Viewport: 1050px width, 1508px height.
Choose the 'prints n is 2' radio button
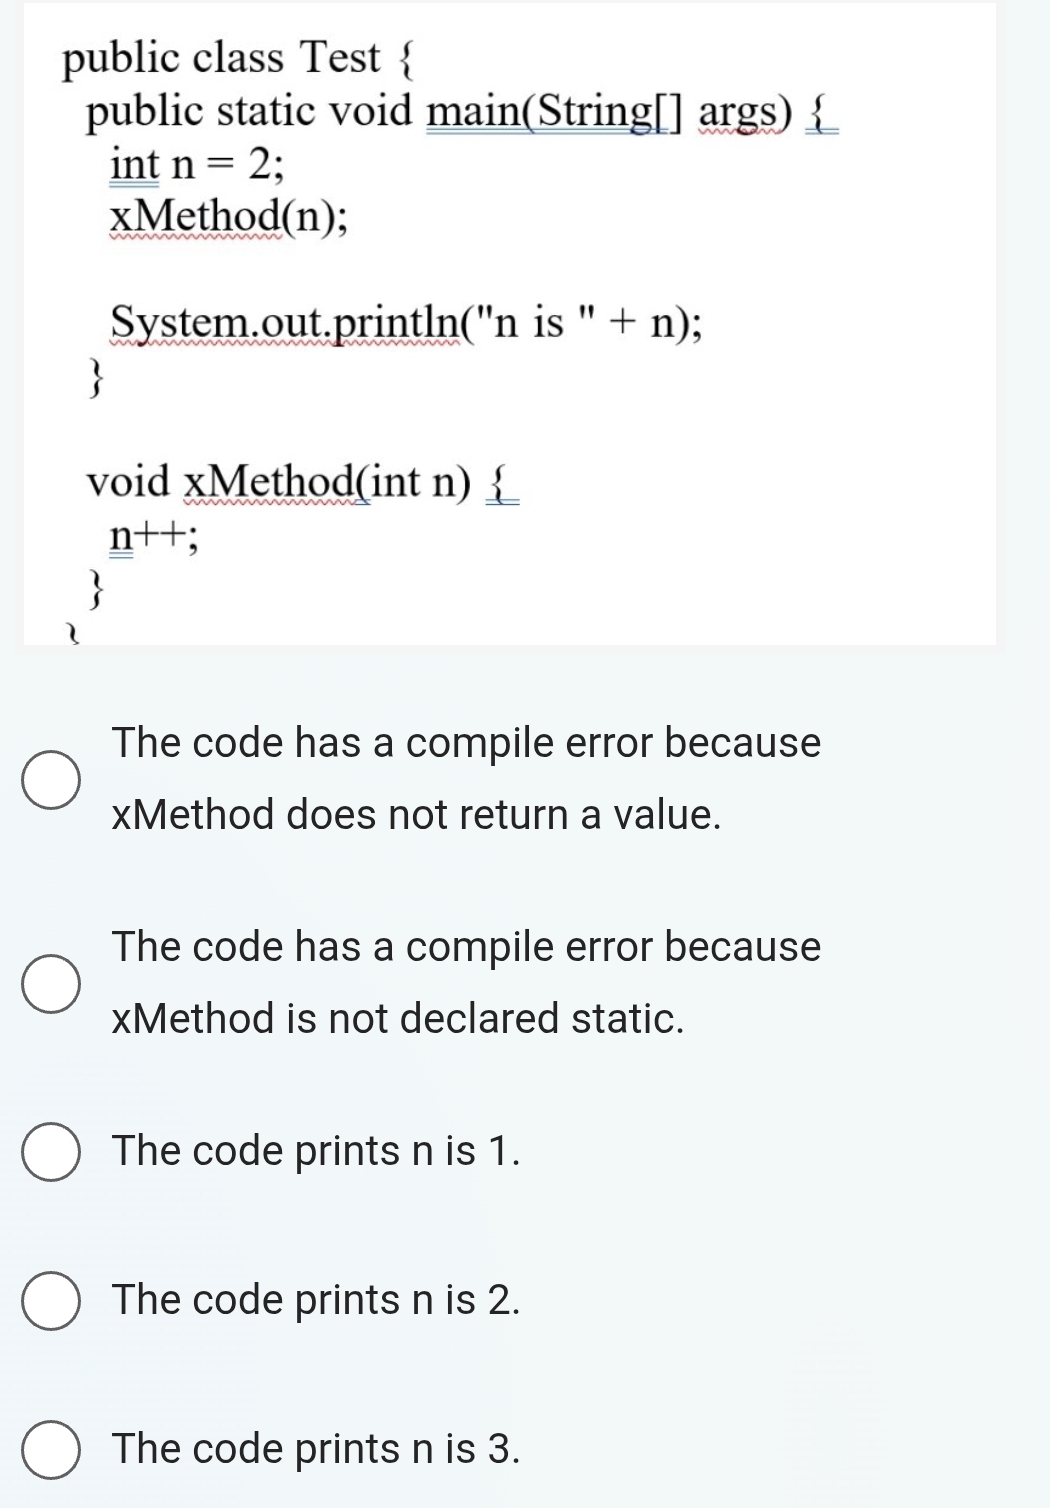[51, 1301]
